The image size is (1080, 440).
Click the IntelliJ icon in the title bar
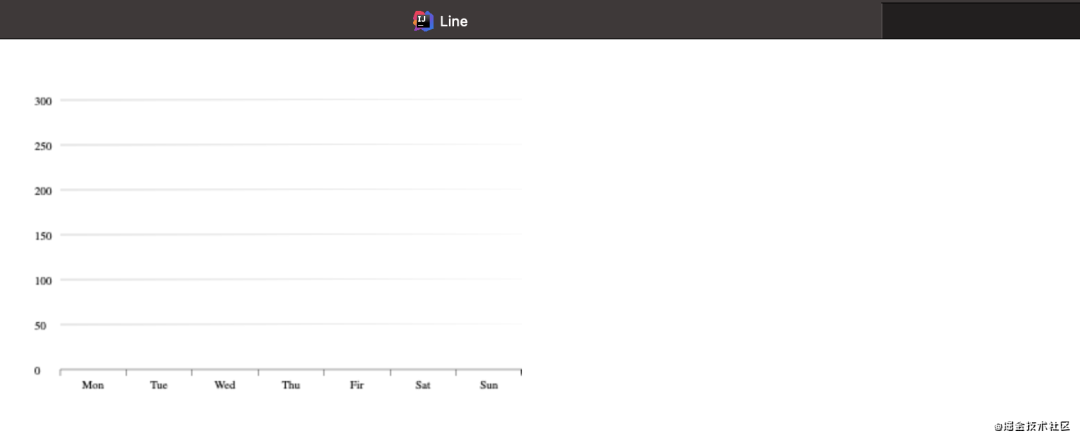[423, 21]
